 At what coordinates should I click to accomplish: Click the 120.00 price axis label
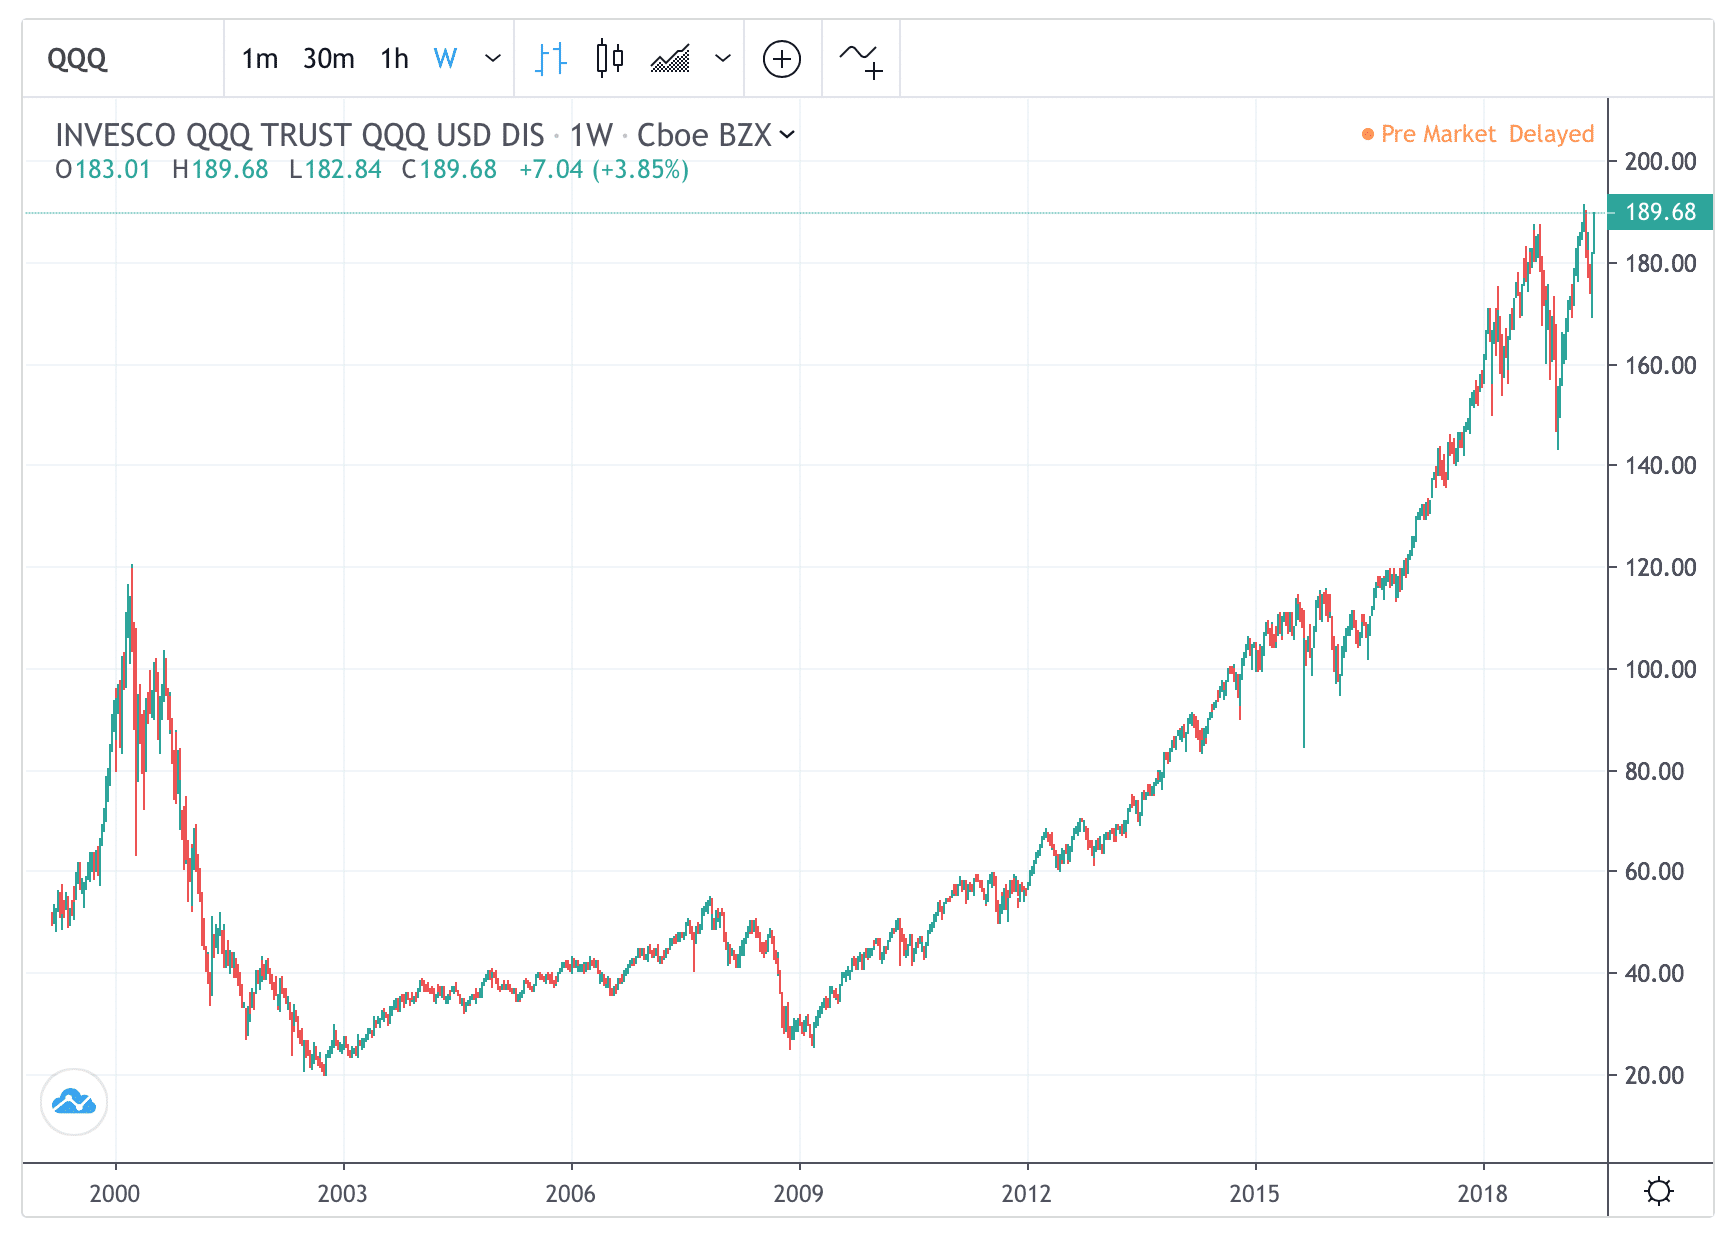pos(1660,567)
